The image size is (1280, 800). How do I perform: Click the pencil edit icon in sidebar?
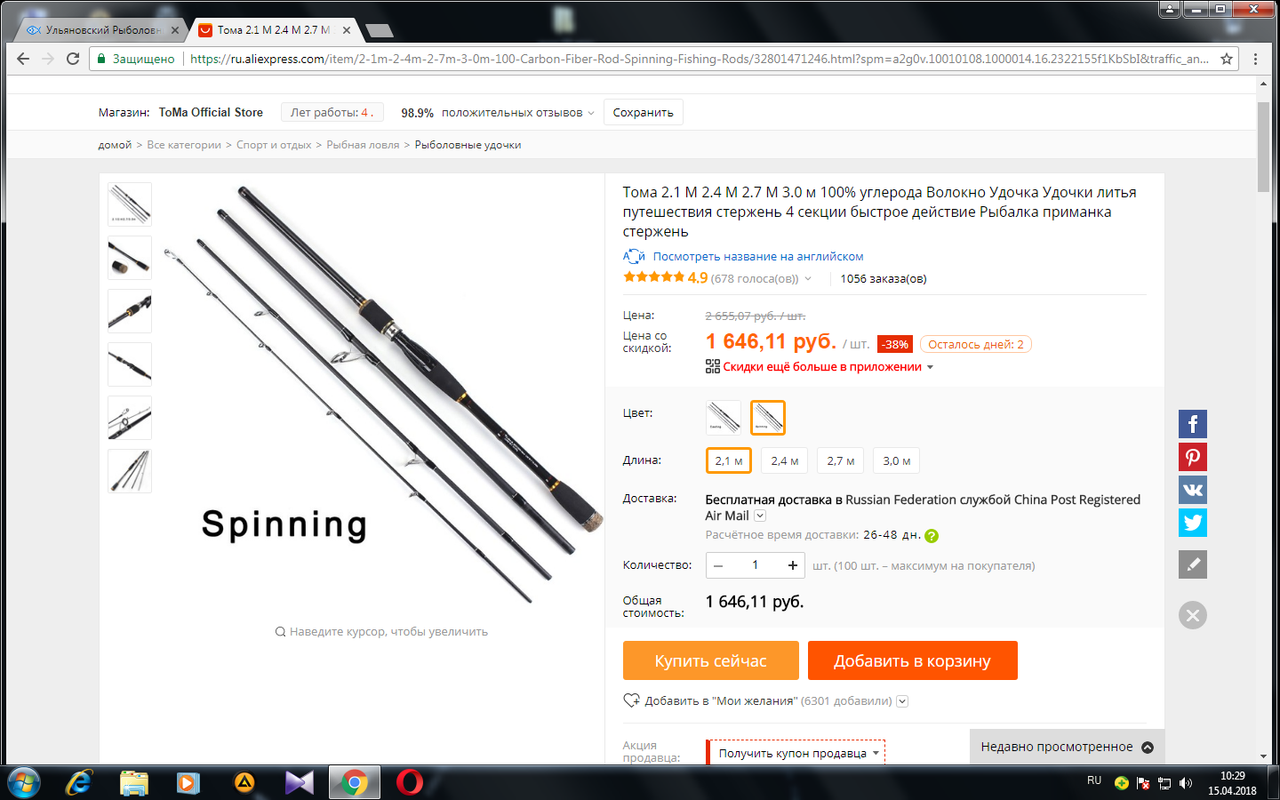(1192, 564)
